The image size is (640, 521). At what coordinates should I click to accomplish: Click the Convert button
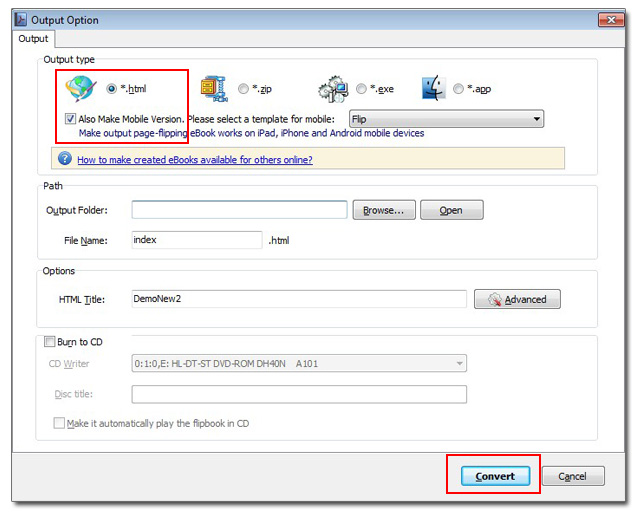(x=496, y=476)
